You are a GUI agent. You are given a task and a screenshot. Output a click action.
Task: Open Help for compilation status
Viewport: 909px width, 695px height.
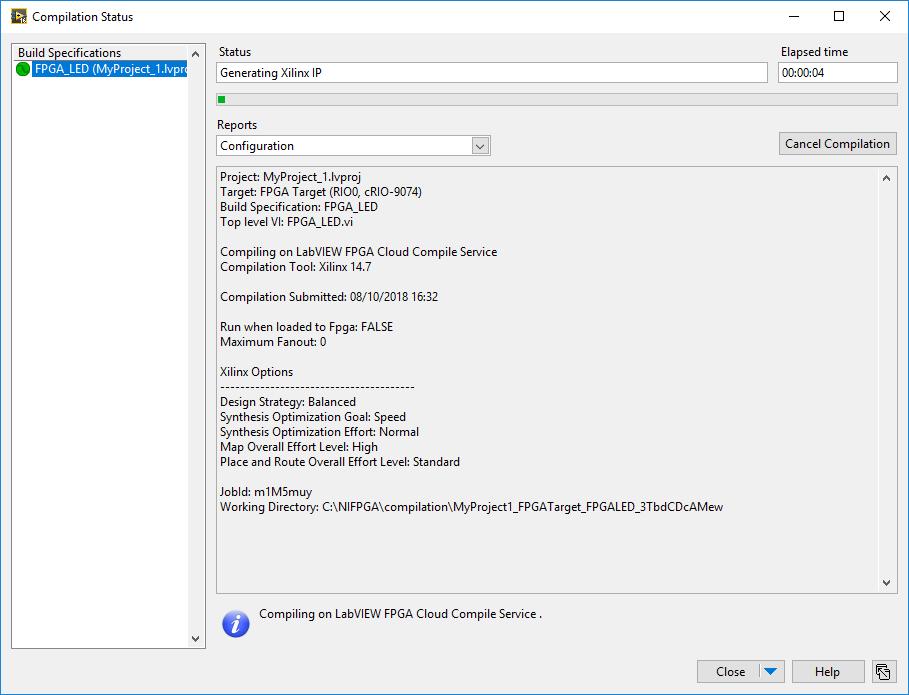[x=827, y=672]
